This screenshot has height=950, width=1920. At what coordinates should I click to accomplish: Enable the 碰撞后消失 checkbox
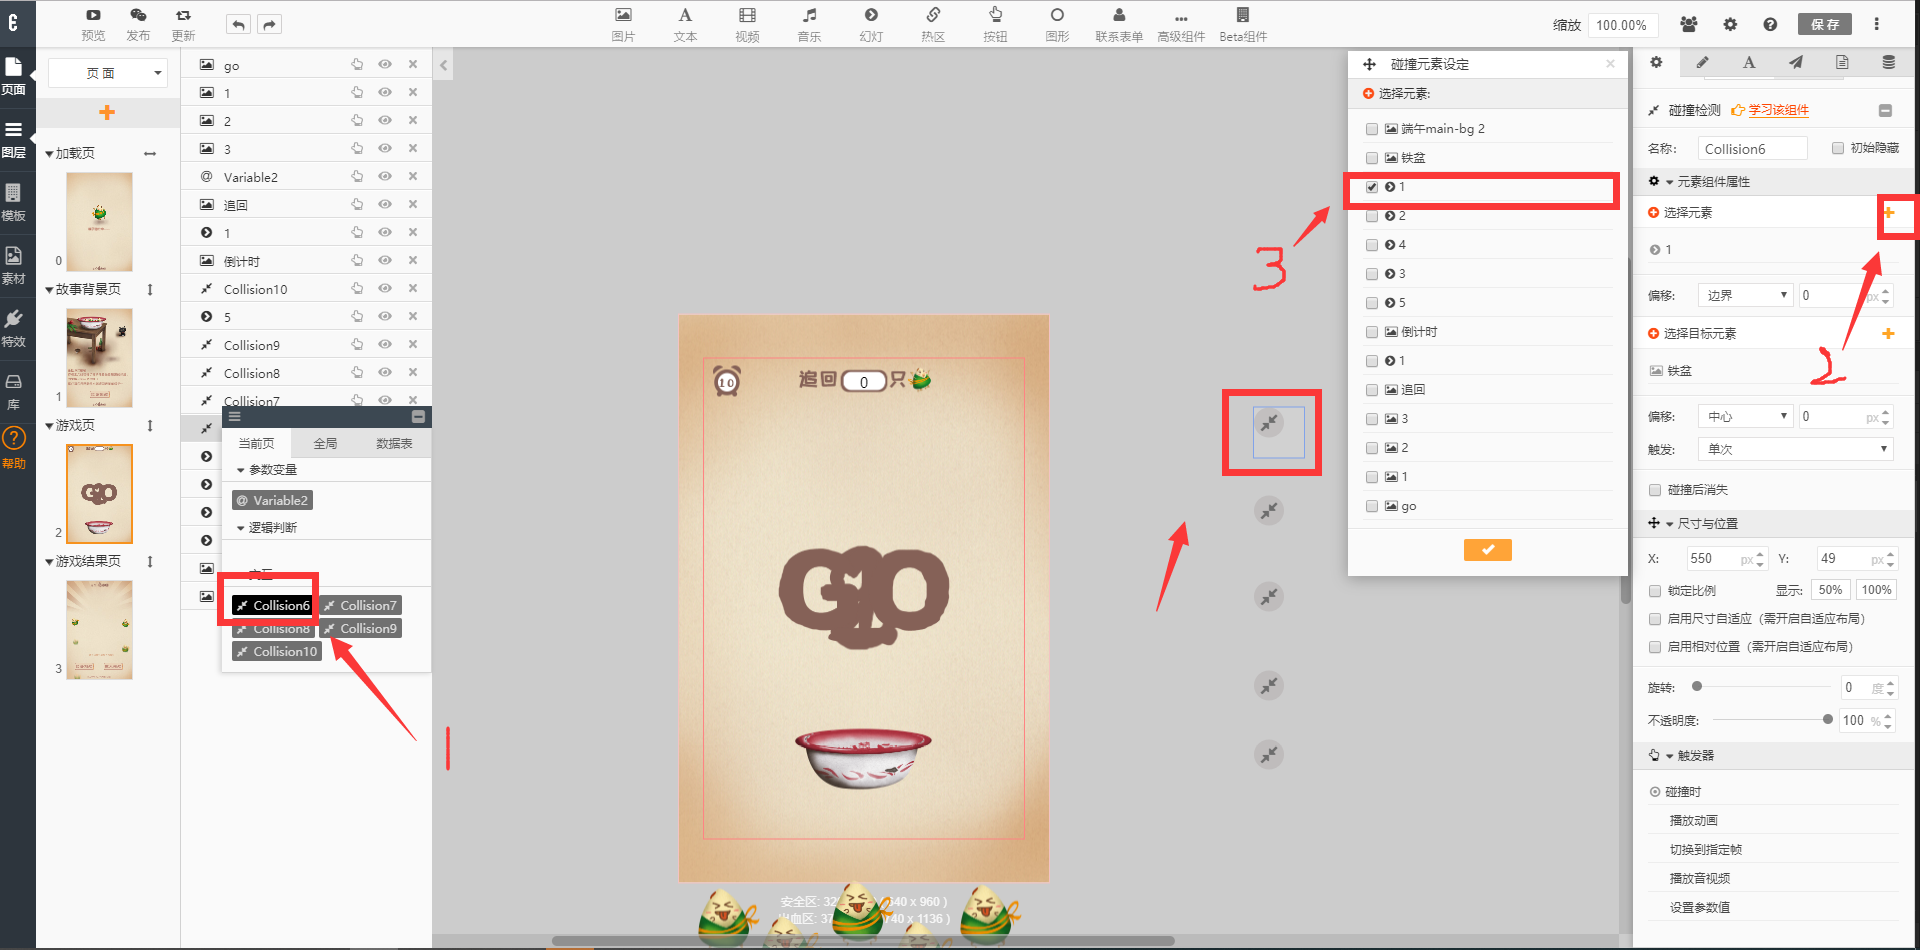click(1655, 490)
